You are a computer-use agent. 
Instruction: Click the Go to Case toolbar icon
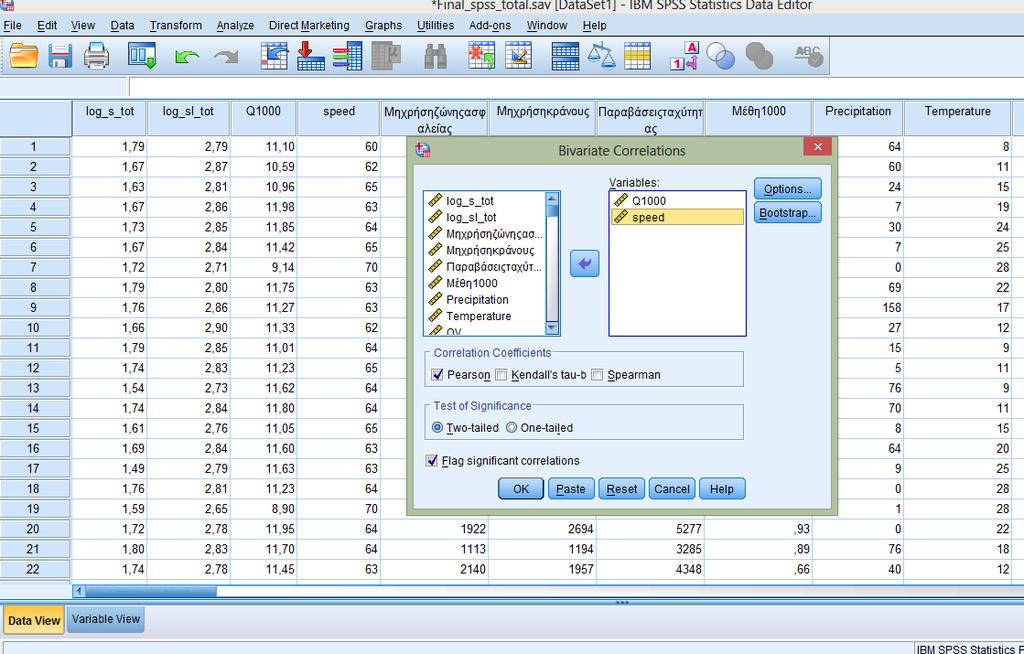point(274,56)
